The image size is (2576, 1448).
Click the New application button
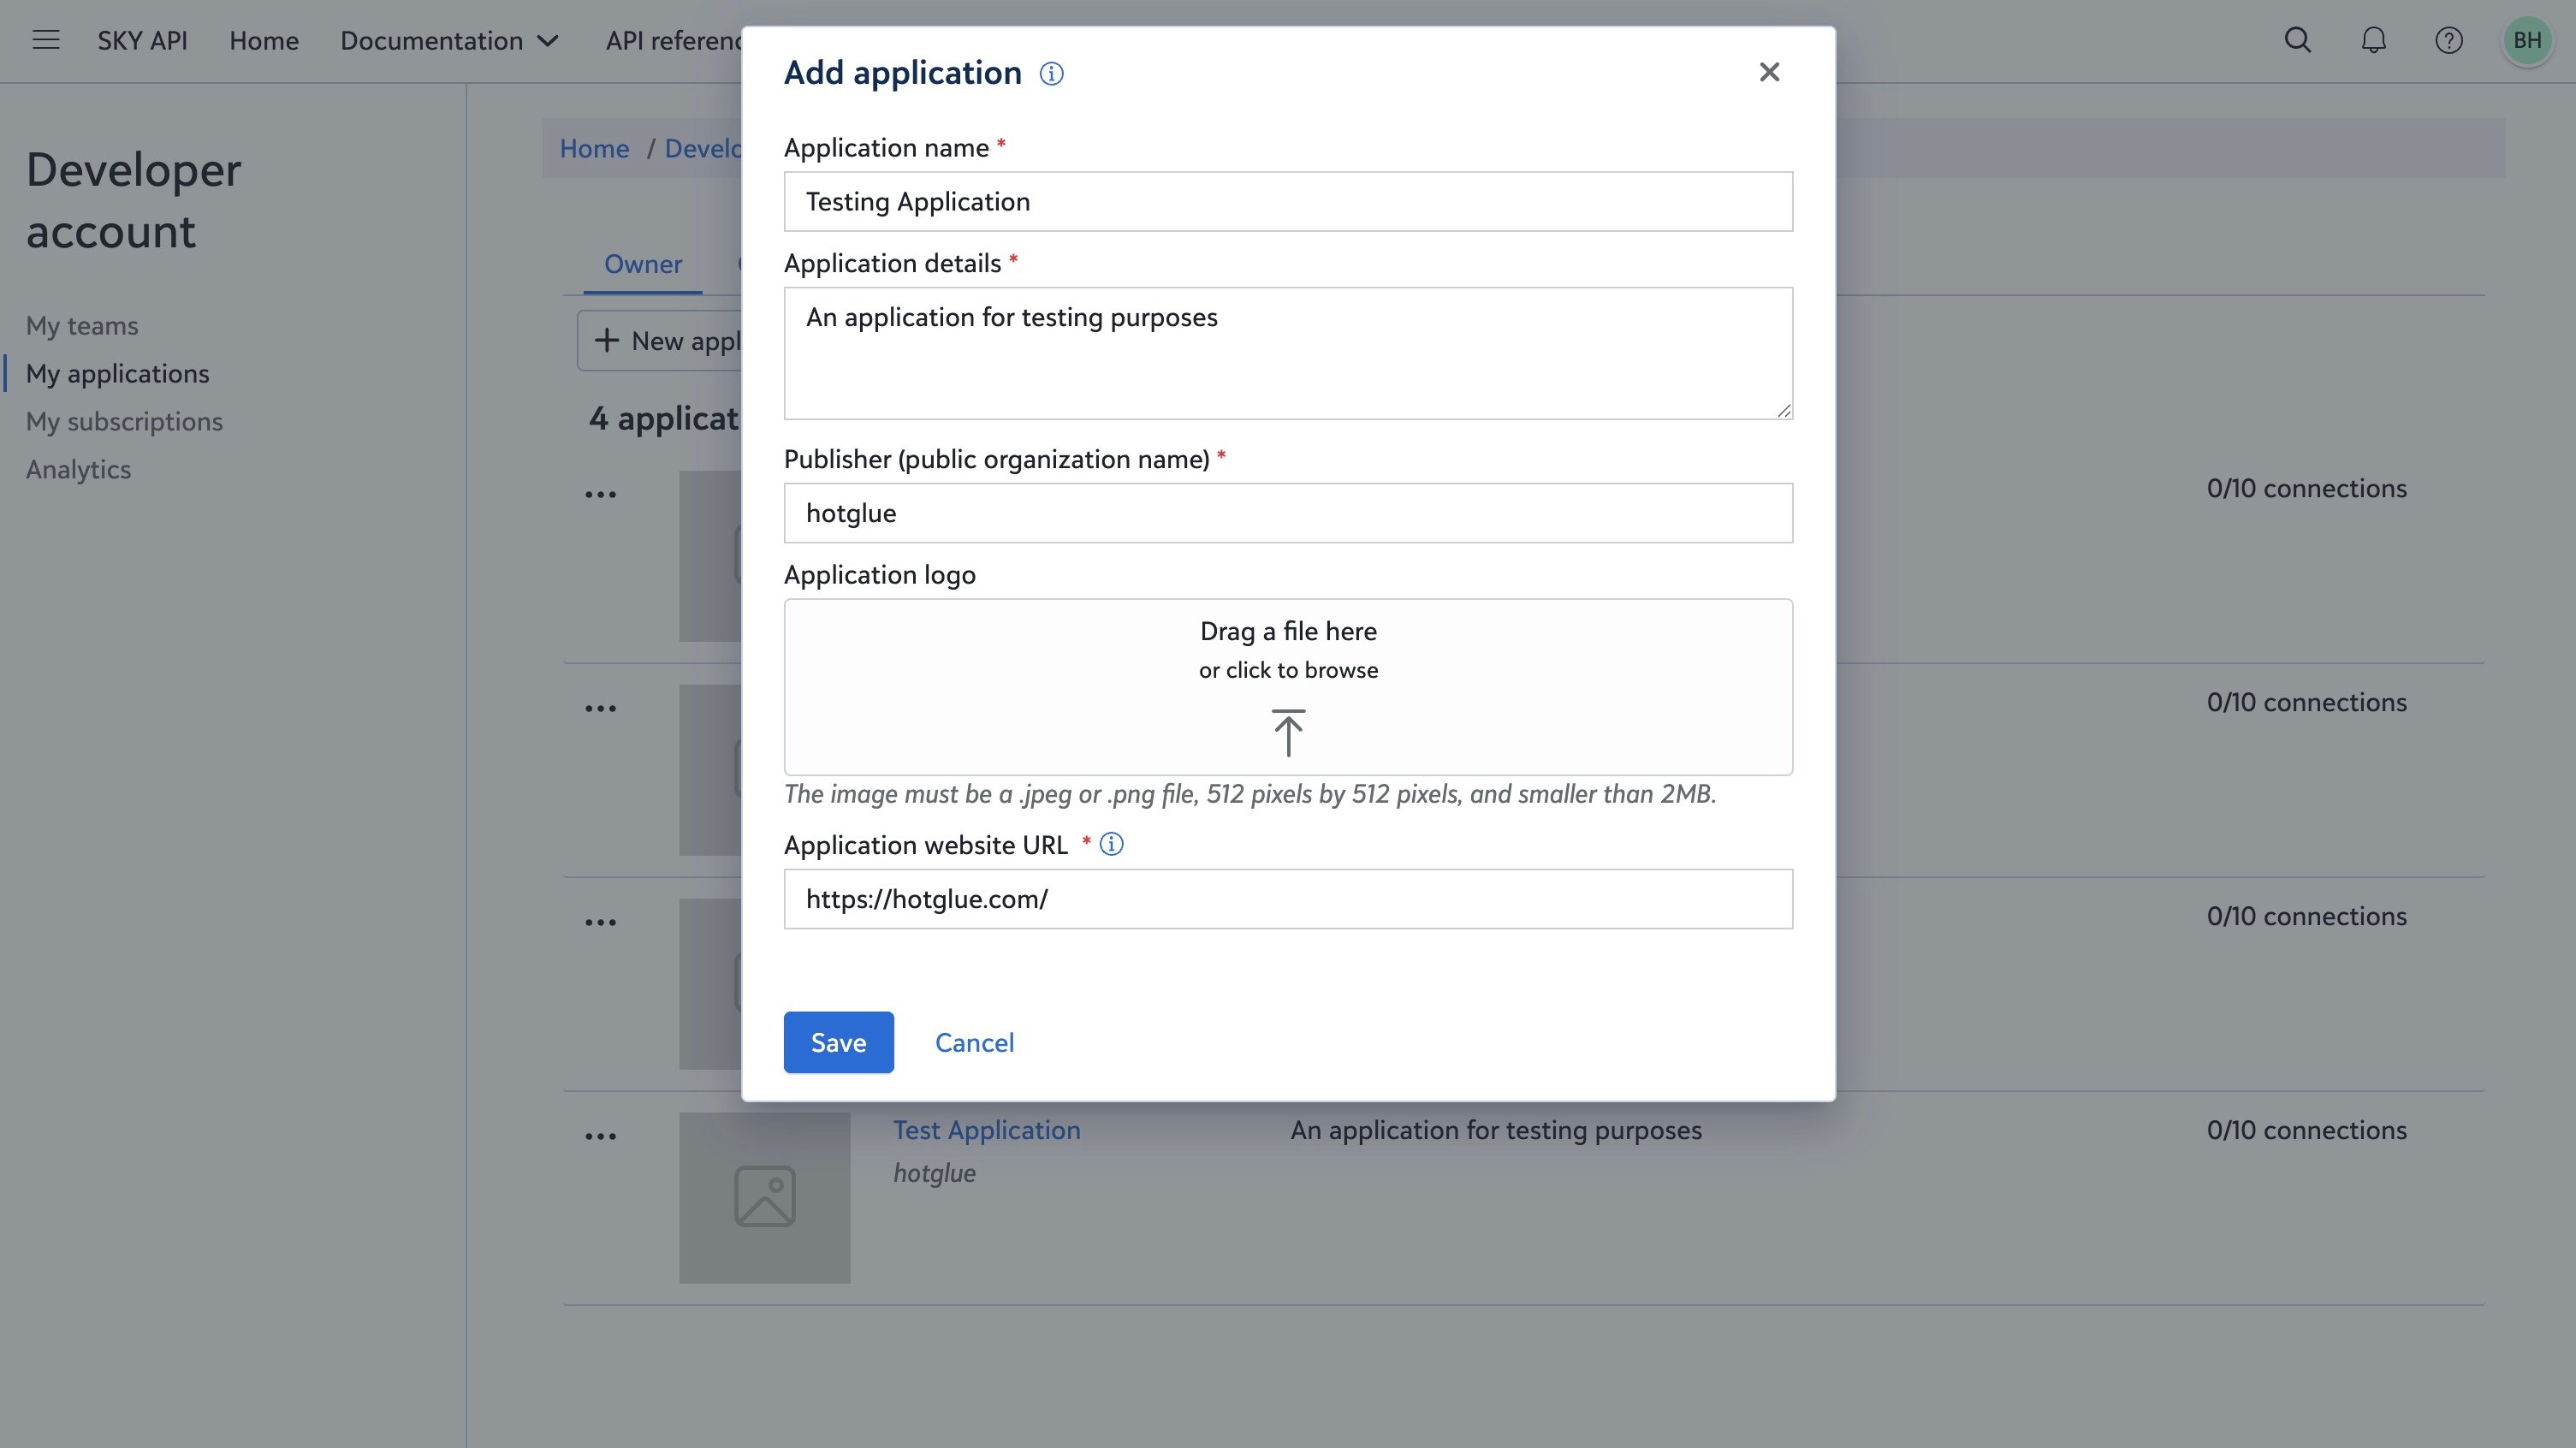point(660,341)
